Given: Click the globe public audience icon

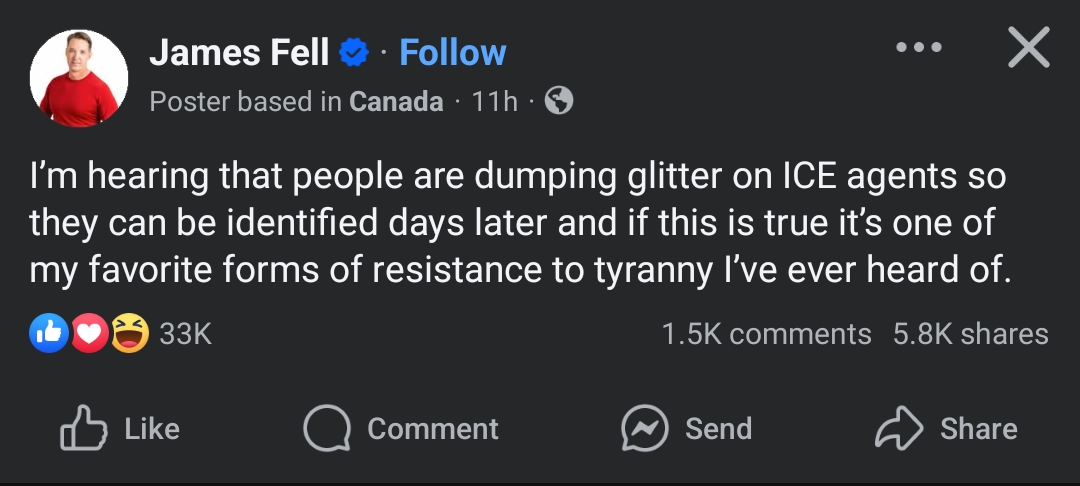Looking at the screenshot, I should click(x=558, y=101).
